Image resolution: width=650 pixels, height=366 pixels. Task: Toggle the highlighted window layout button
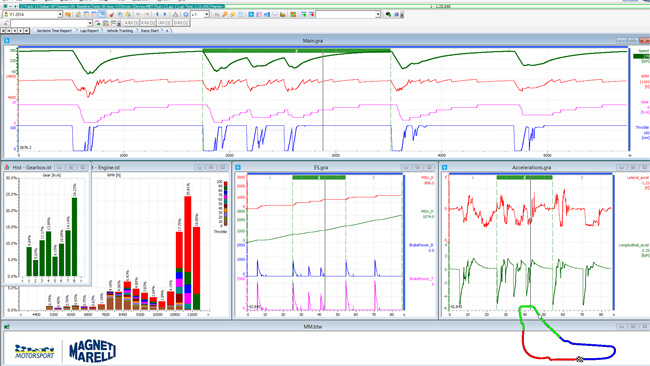[x=102, y=15]
